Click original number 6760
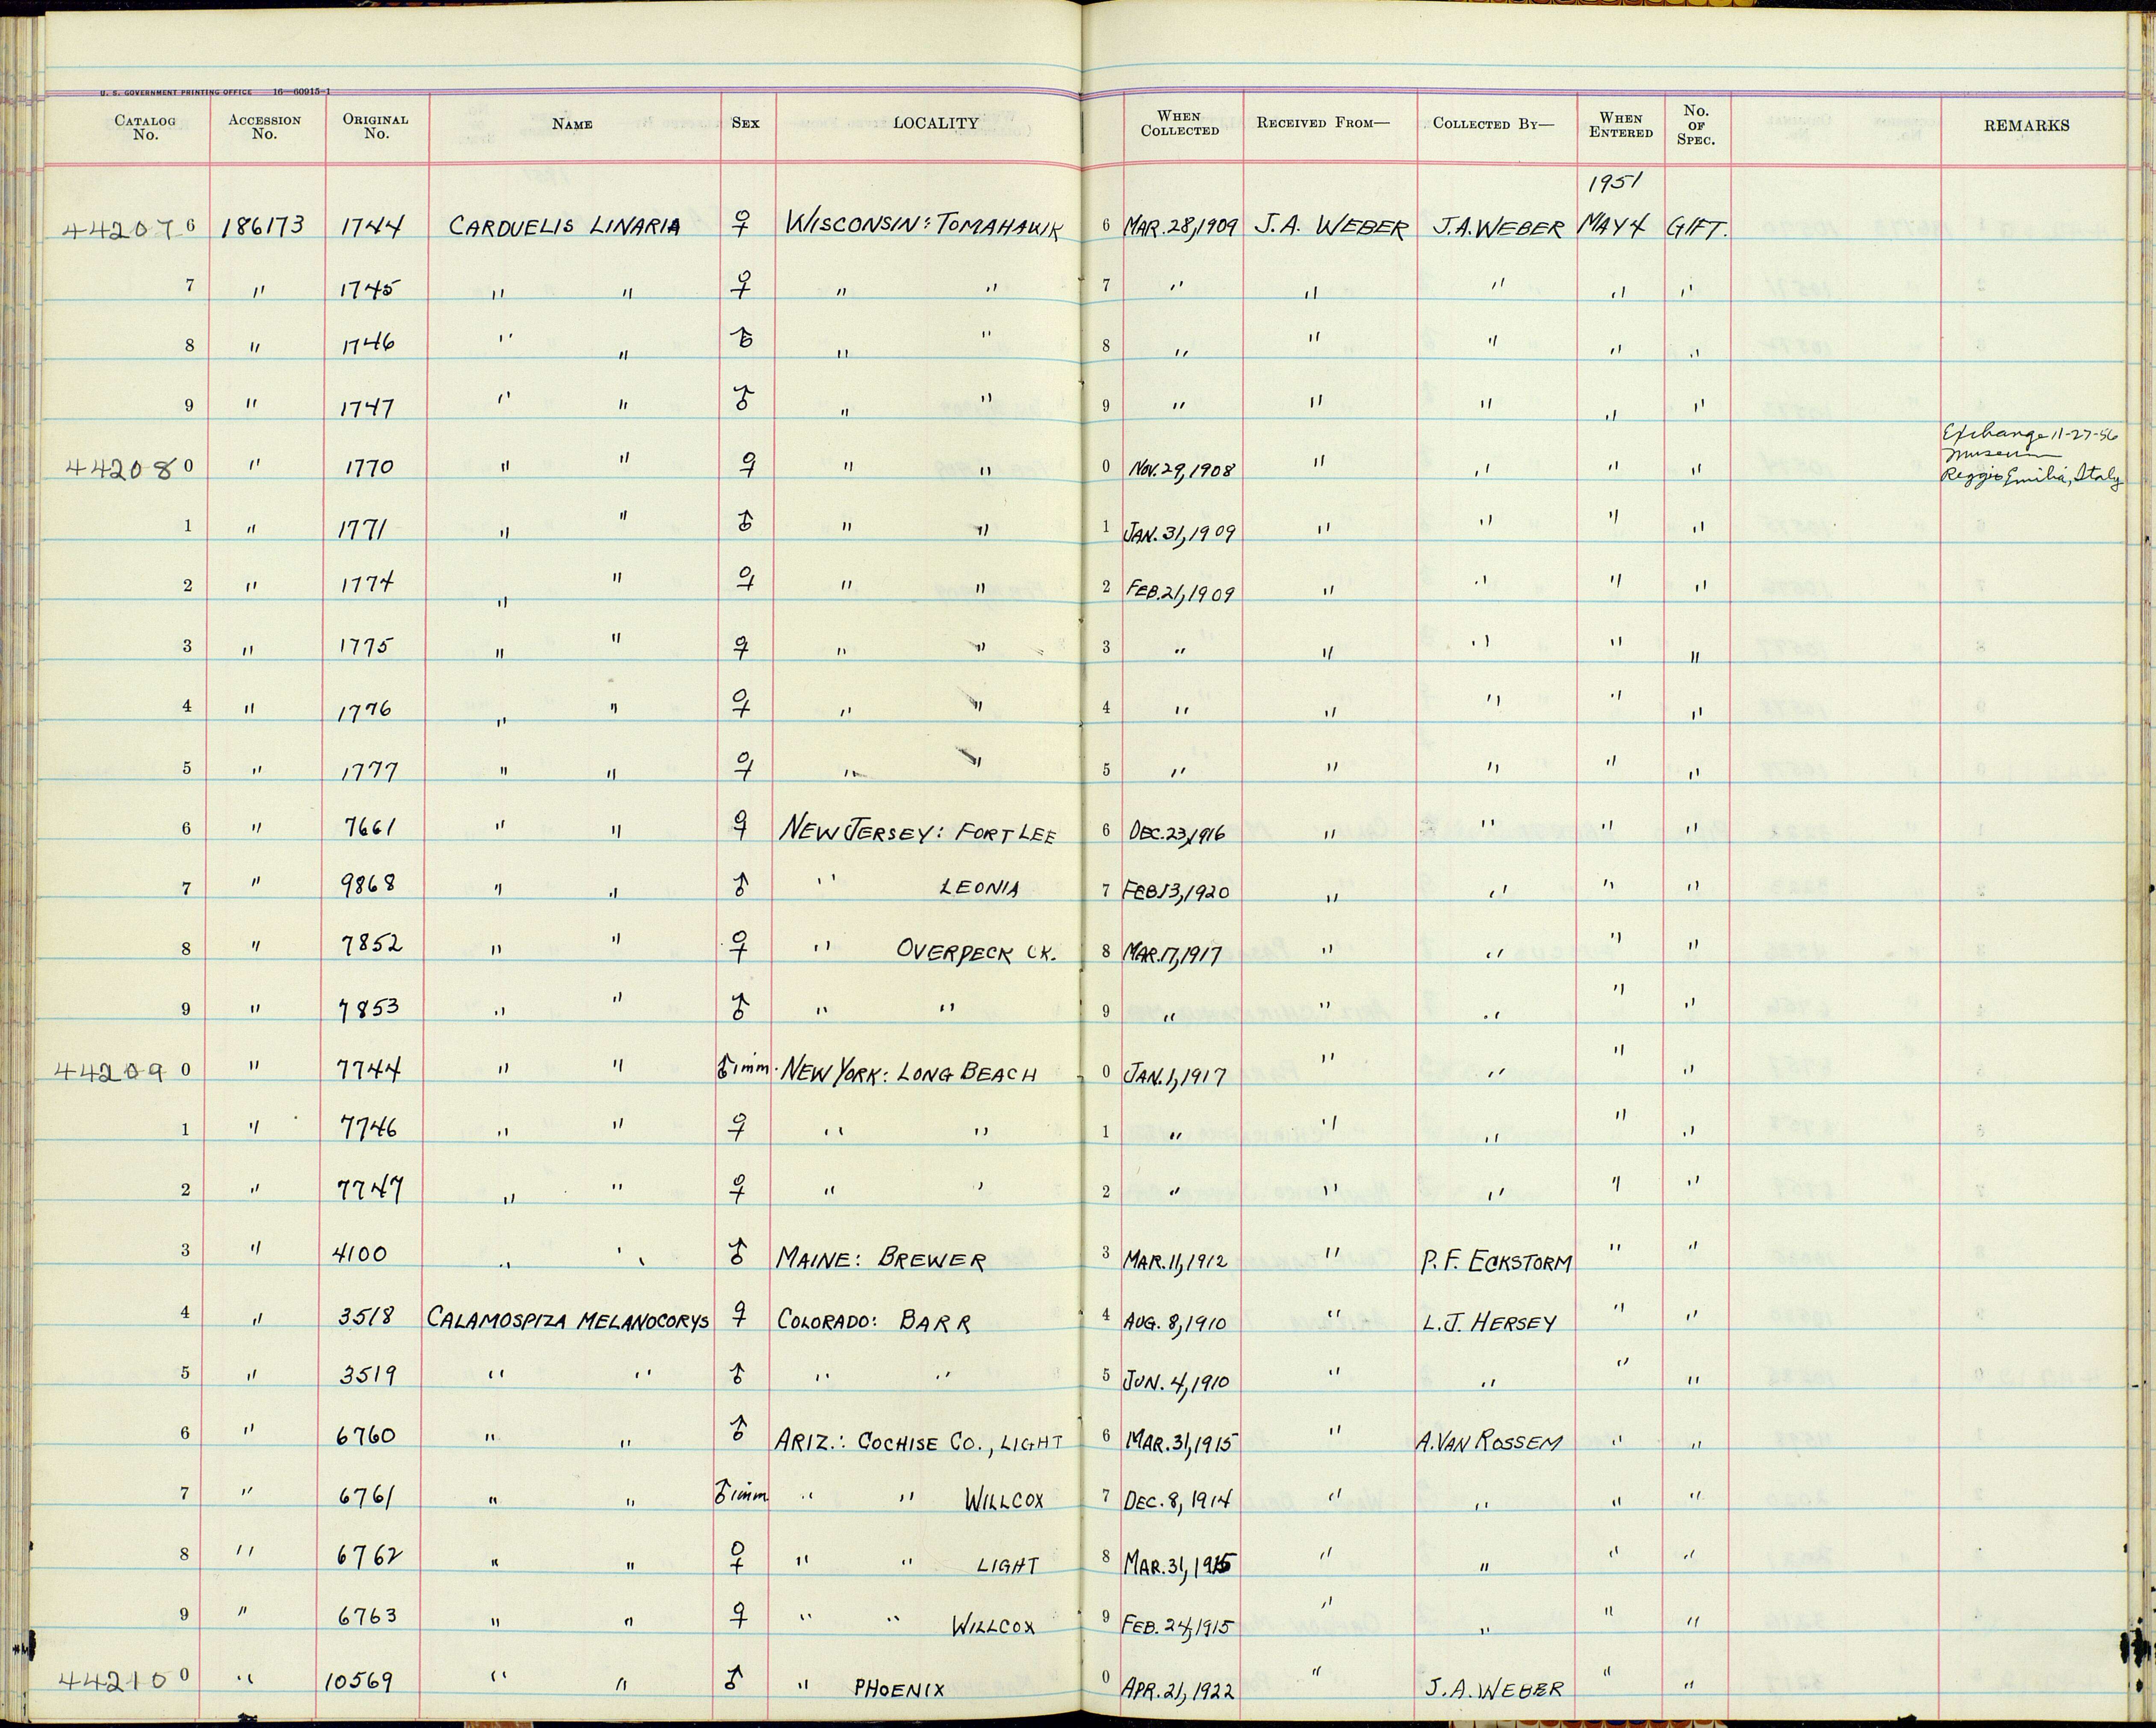2156x1728 pixels. (x=366, y=1436)
